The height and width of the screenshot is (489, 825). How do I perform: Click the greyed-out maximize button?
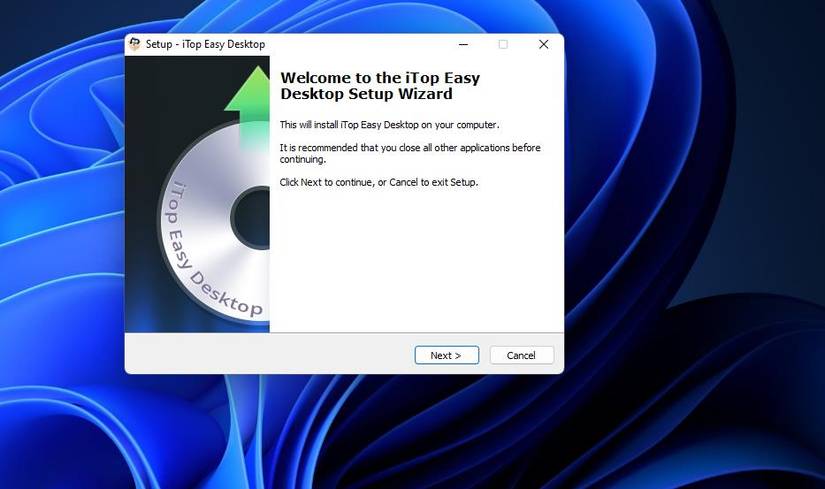pyautogui.click(x=504, y=44)
